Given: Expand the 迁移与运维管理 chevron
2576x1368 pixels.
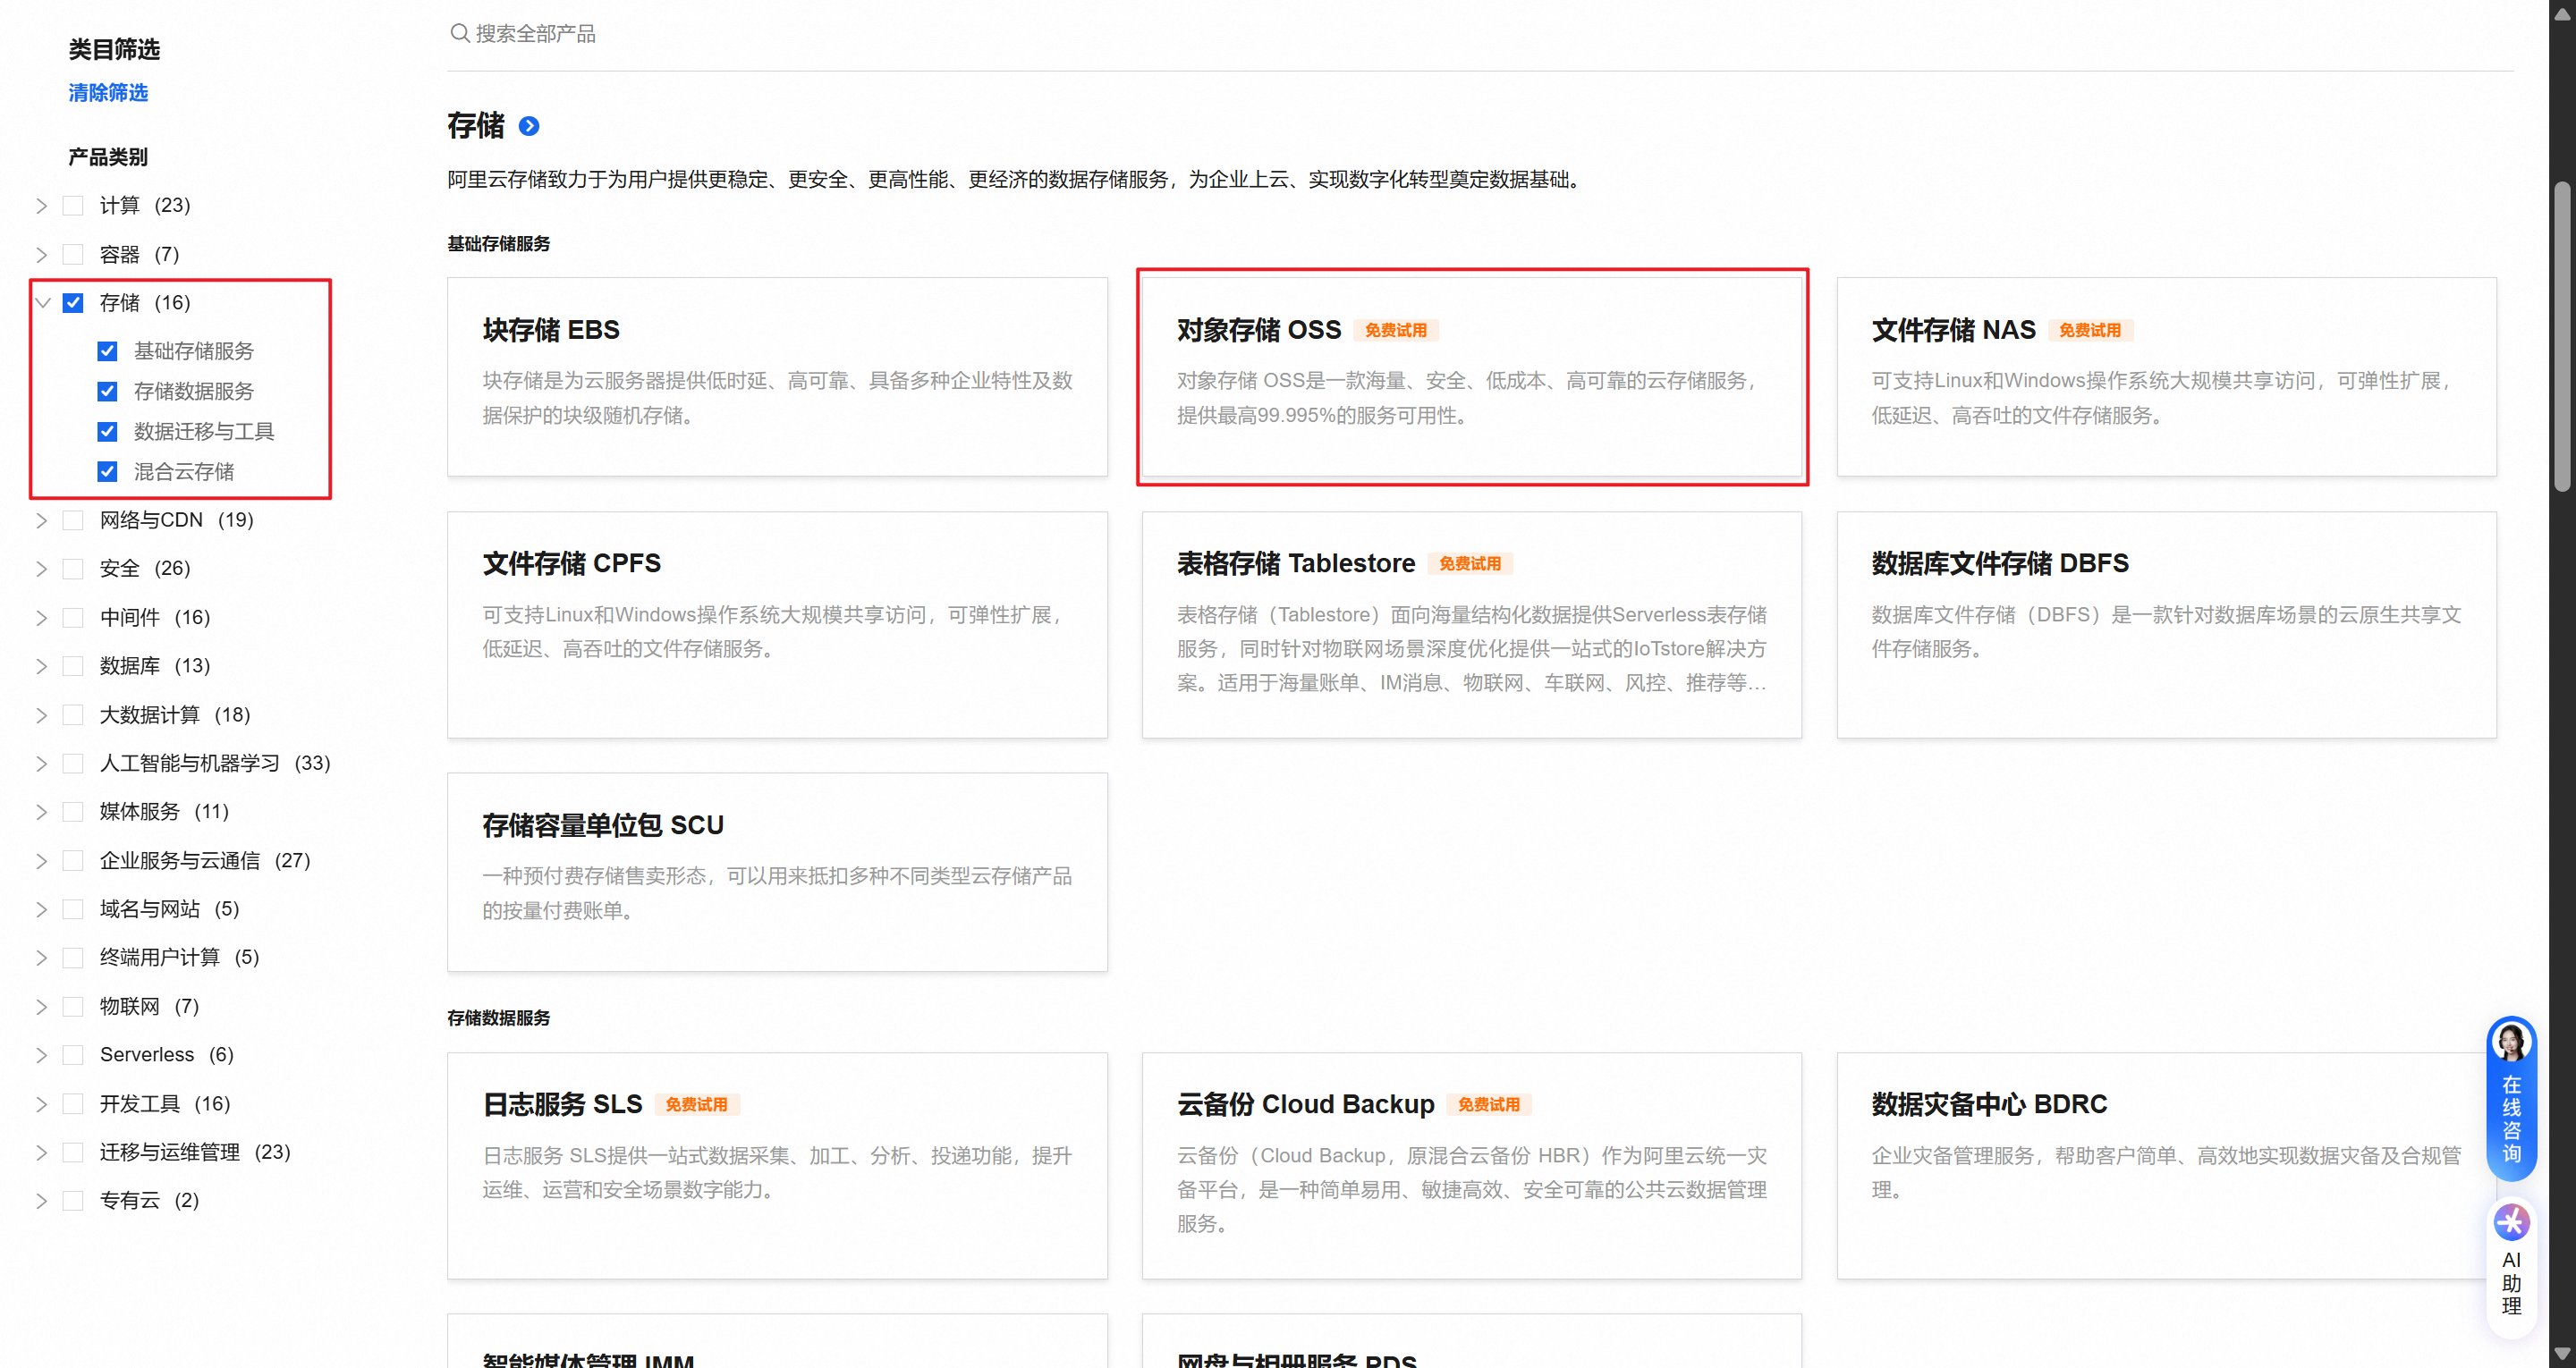Looking at the screenshot, I should (x=42, y=1153).
